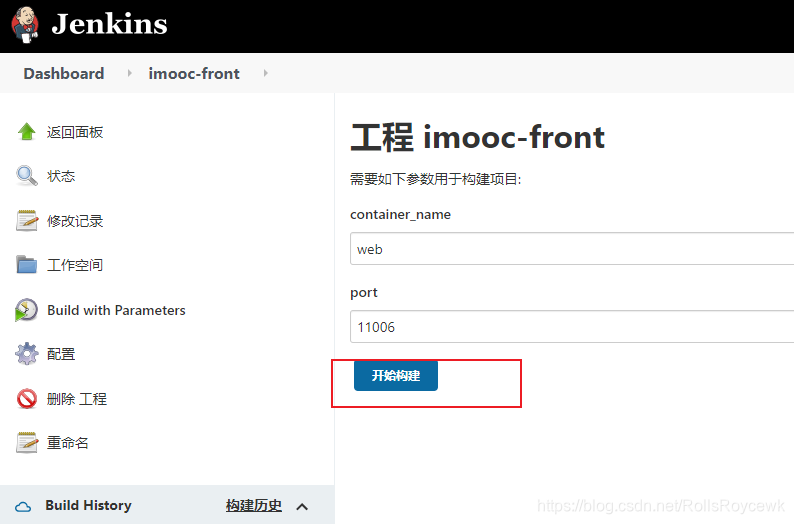
Task: Click the notepad icon for 修改记录
Action: click(26, 220)
